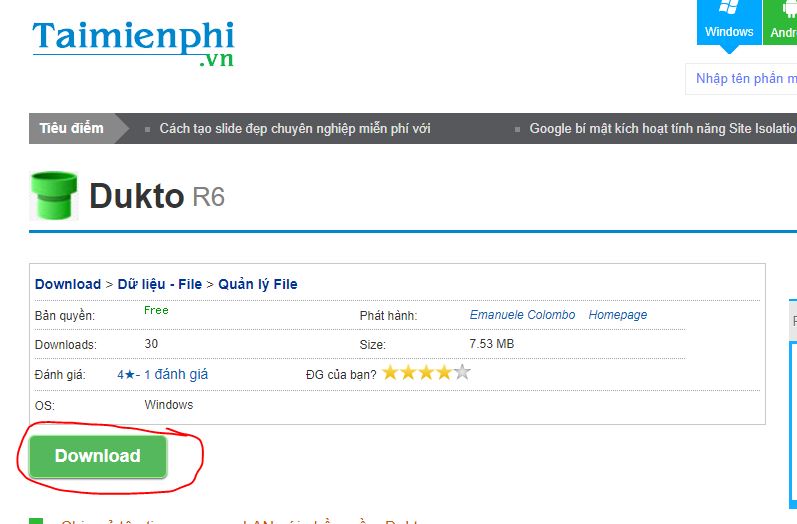Visit publisher Emanuele Colombo's link

pyautogui.click(x=522, y=315)
